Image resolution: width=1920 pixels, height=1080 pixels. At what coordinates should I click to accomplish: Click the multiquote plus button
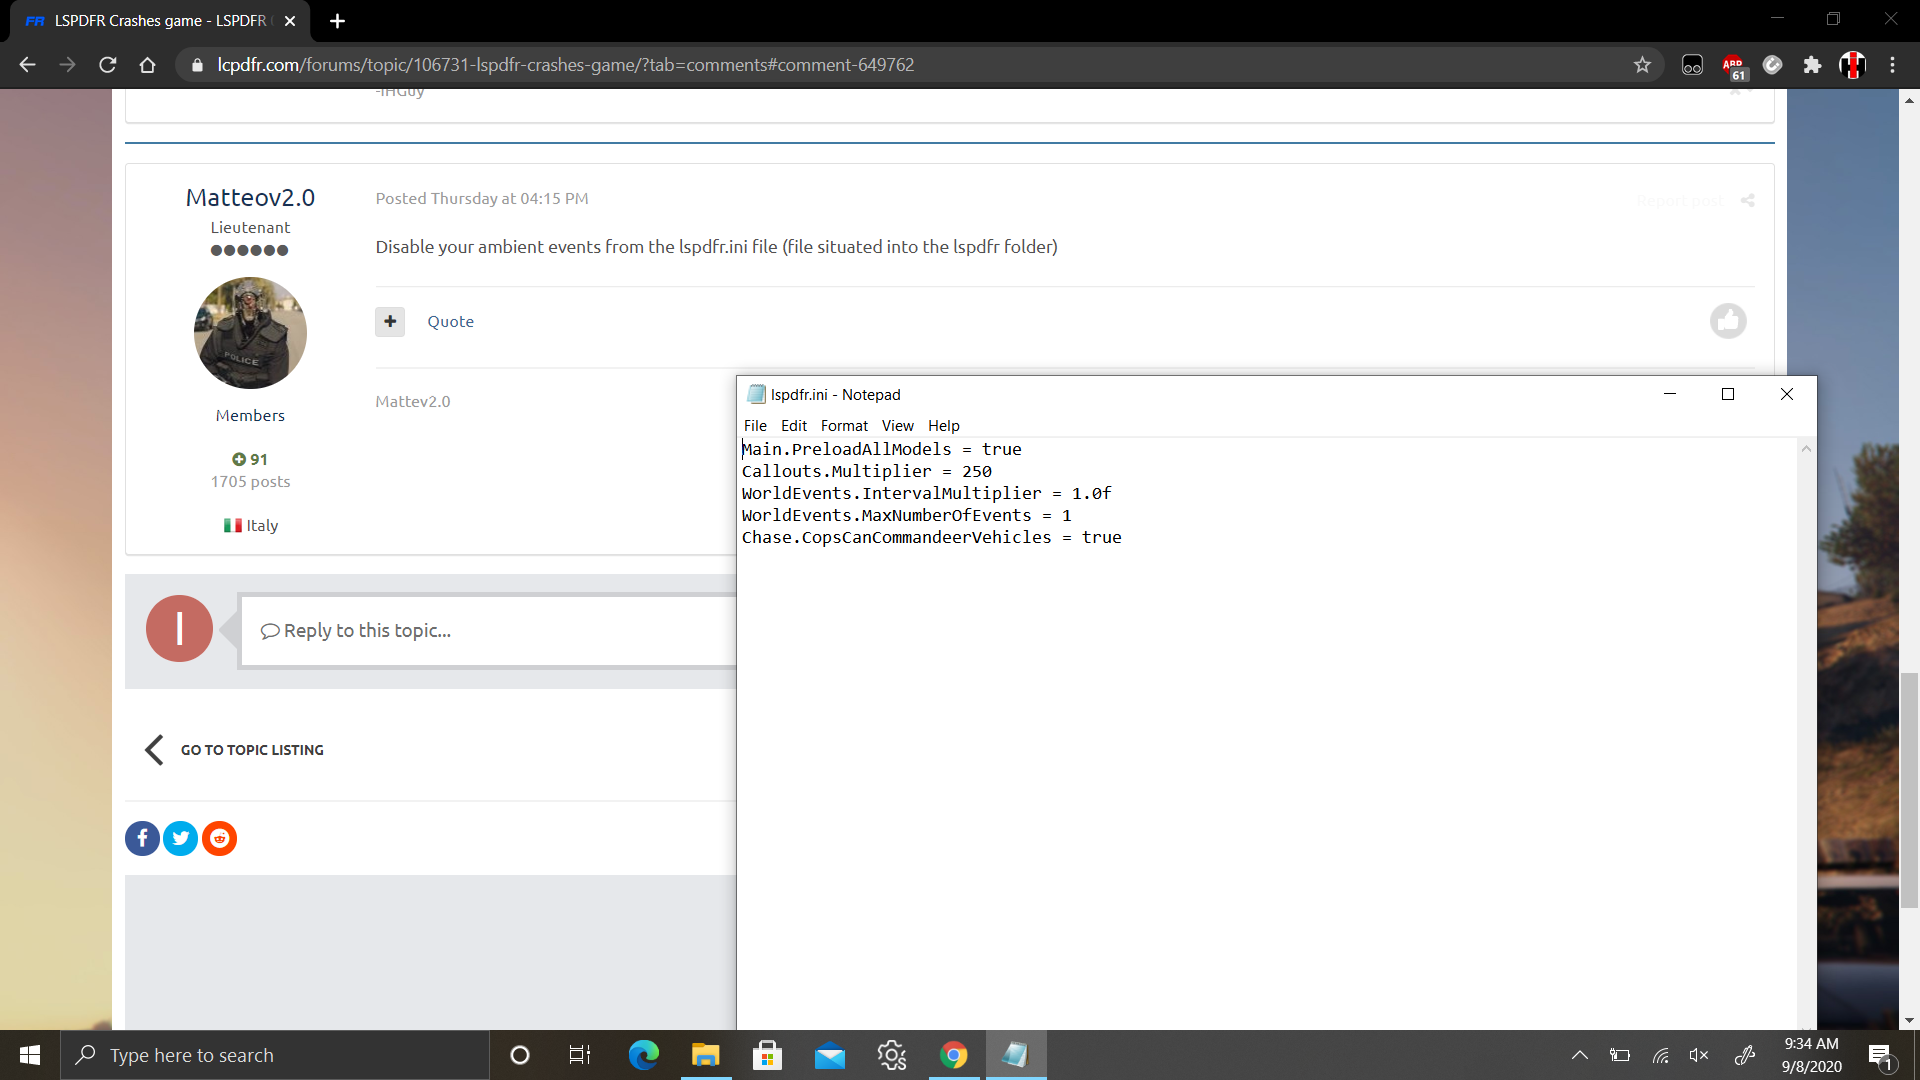click(390, 321)
